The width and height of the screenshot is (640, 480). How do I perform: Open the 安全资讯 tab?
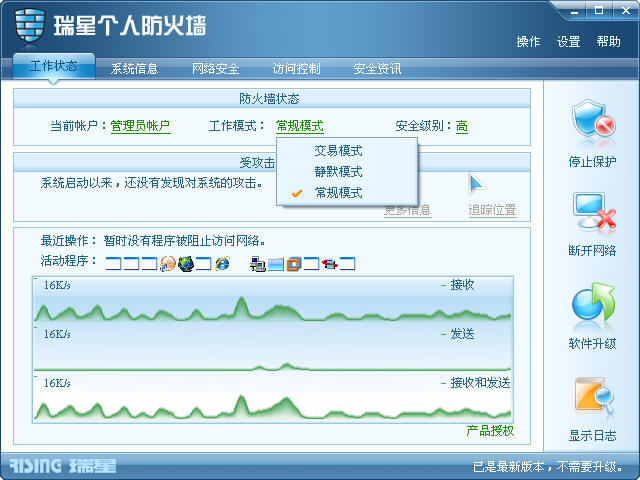(377, 68)
